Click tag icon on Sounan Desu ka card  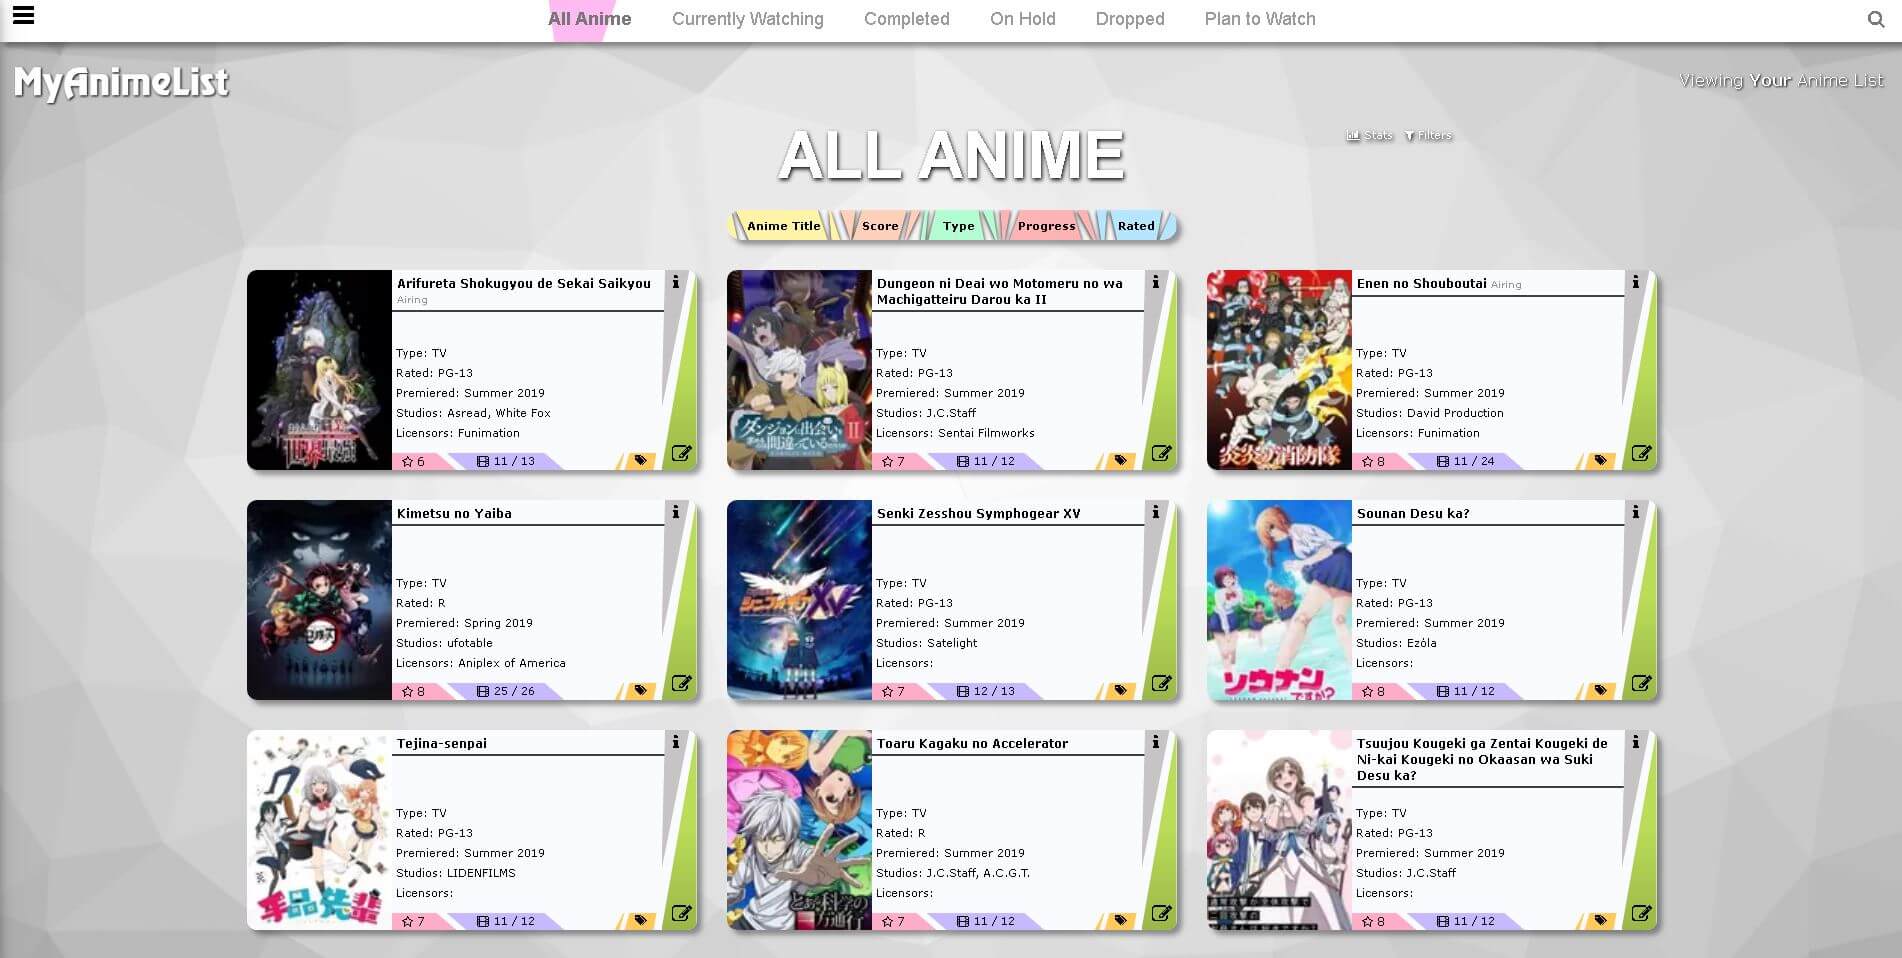coord(1600,691)
